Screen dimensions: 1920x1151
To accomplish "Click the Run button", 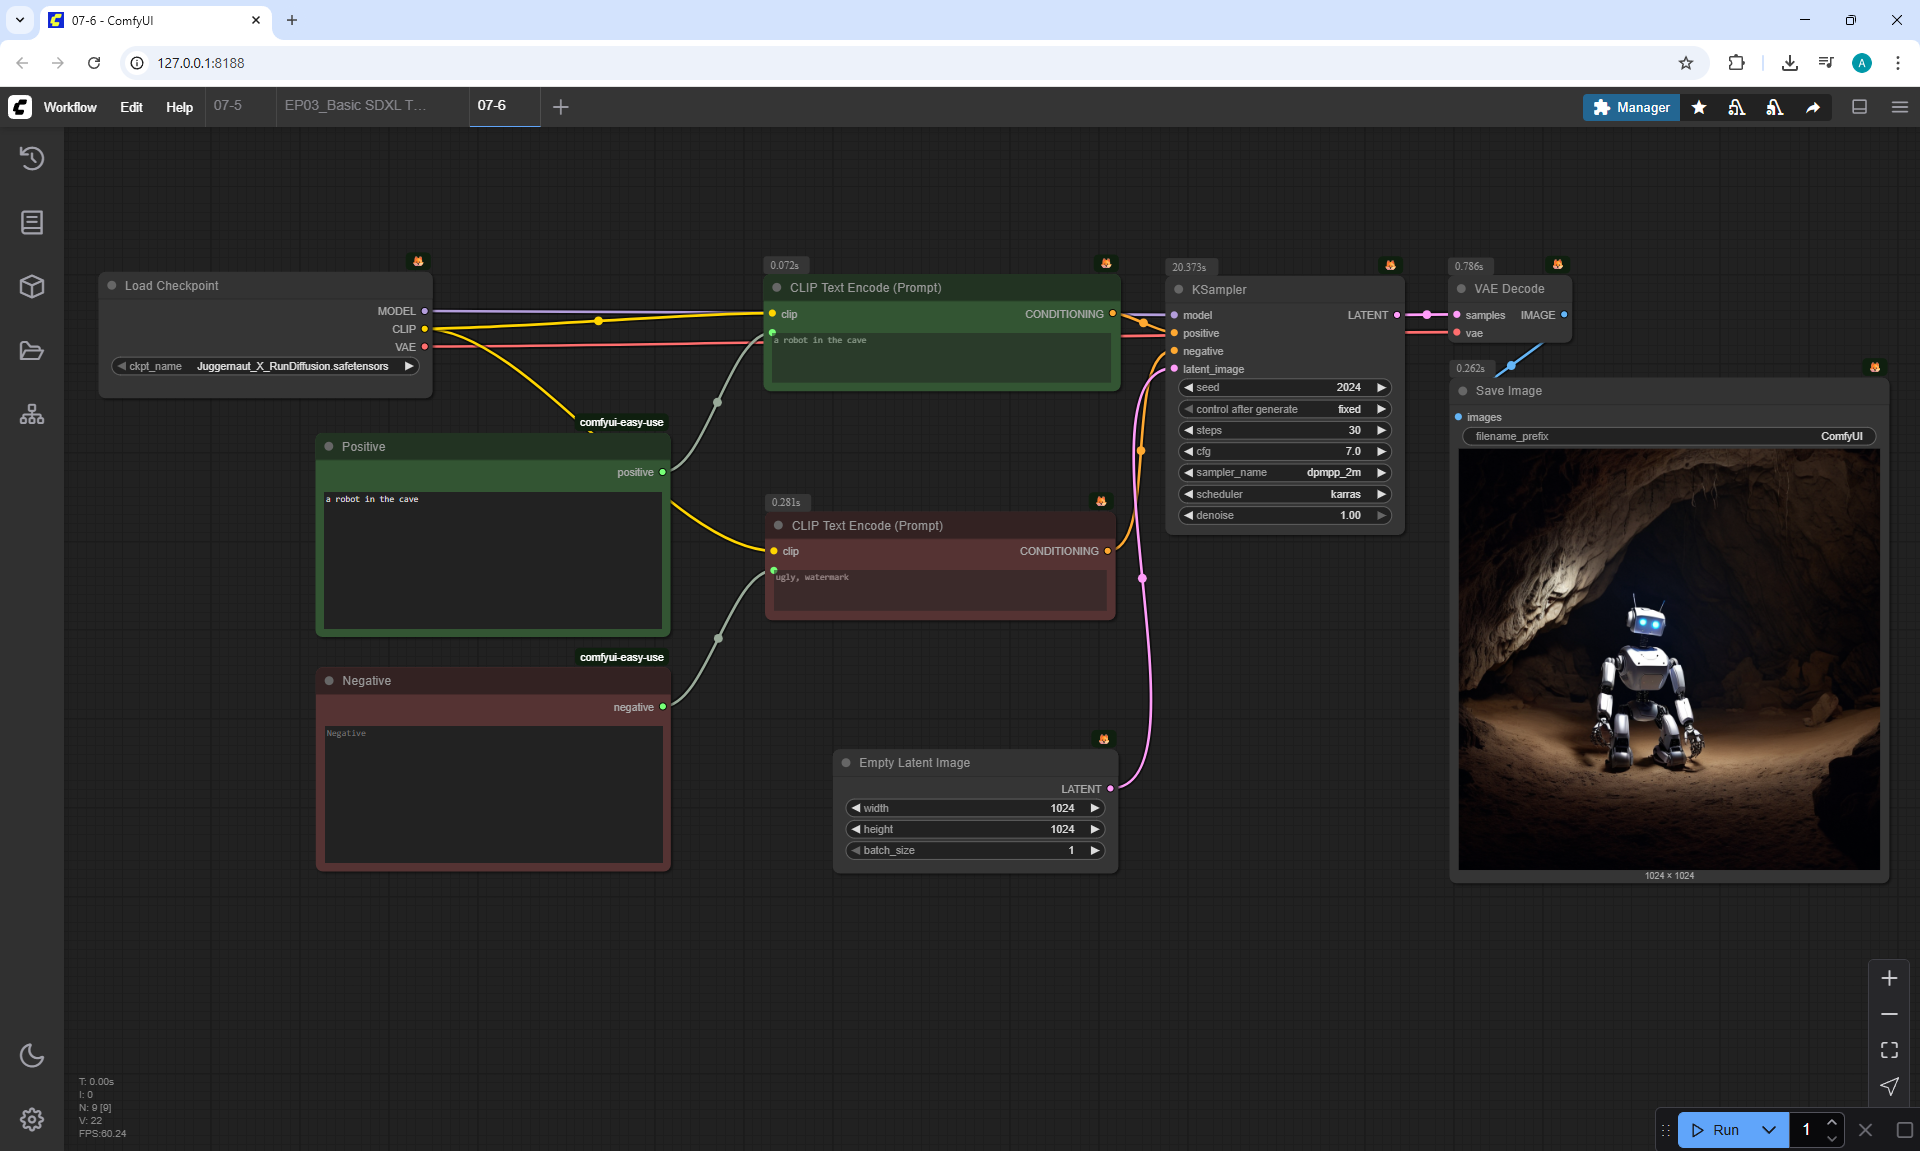I will tap(1716, 1130).
